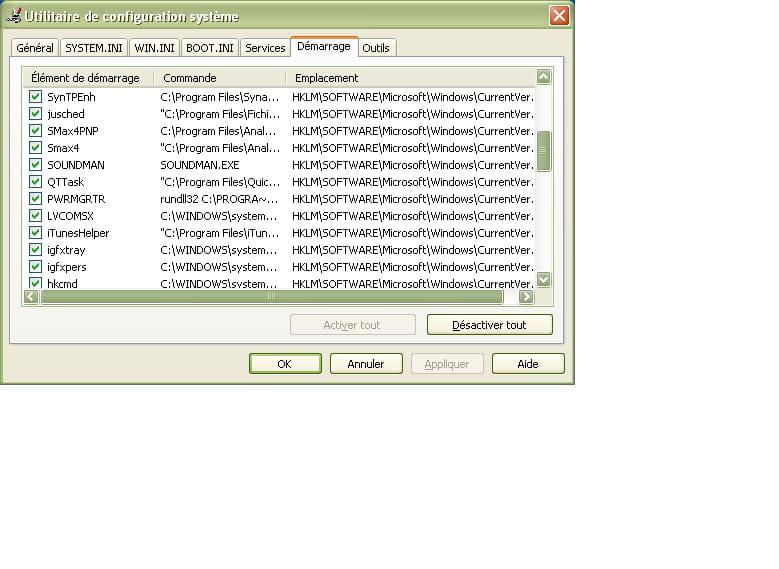Click the QTTask command path cell
Screen dimensions: 779x569
[x=220, y=182]
